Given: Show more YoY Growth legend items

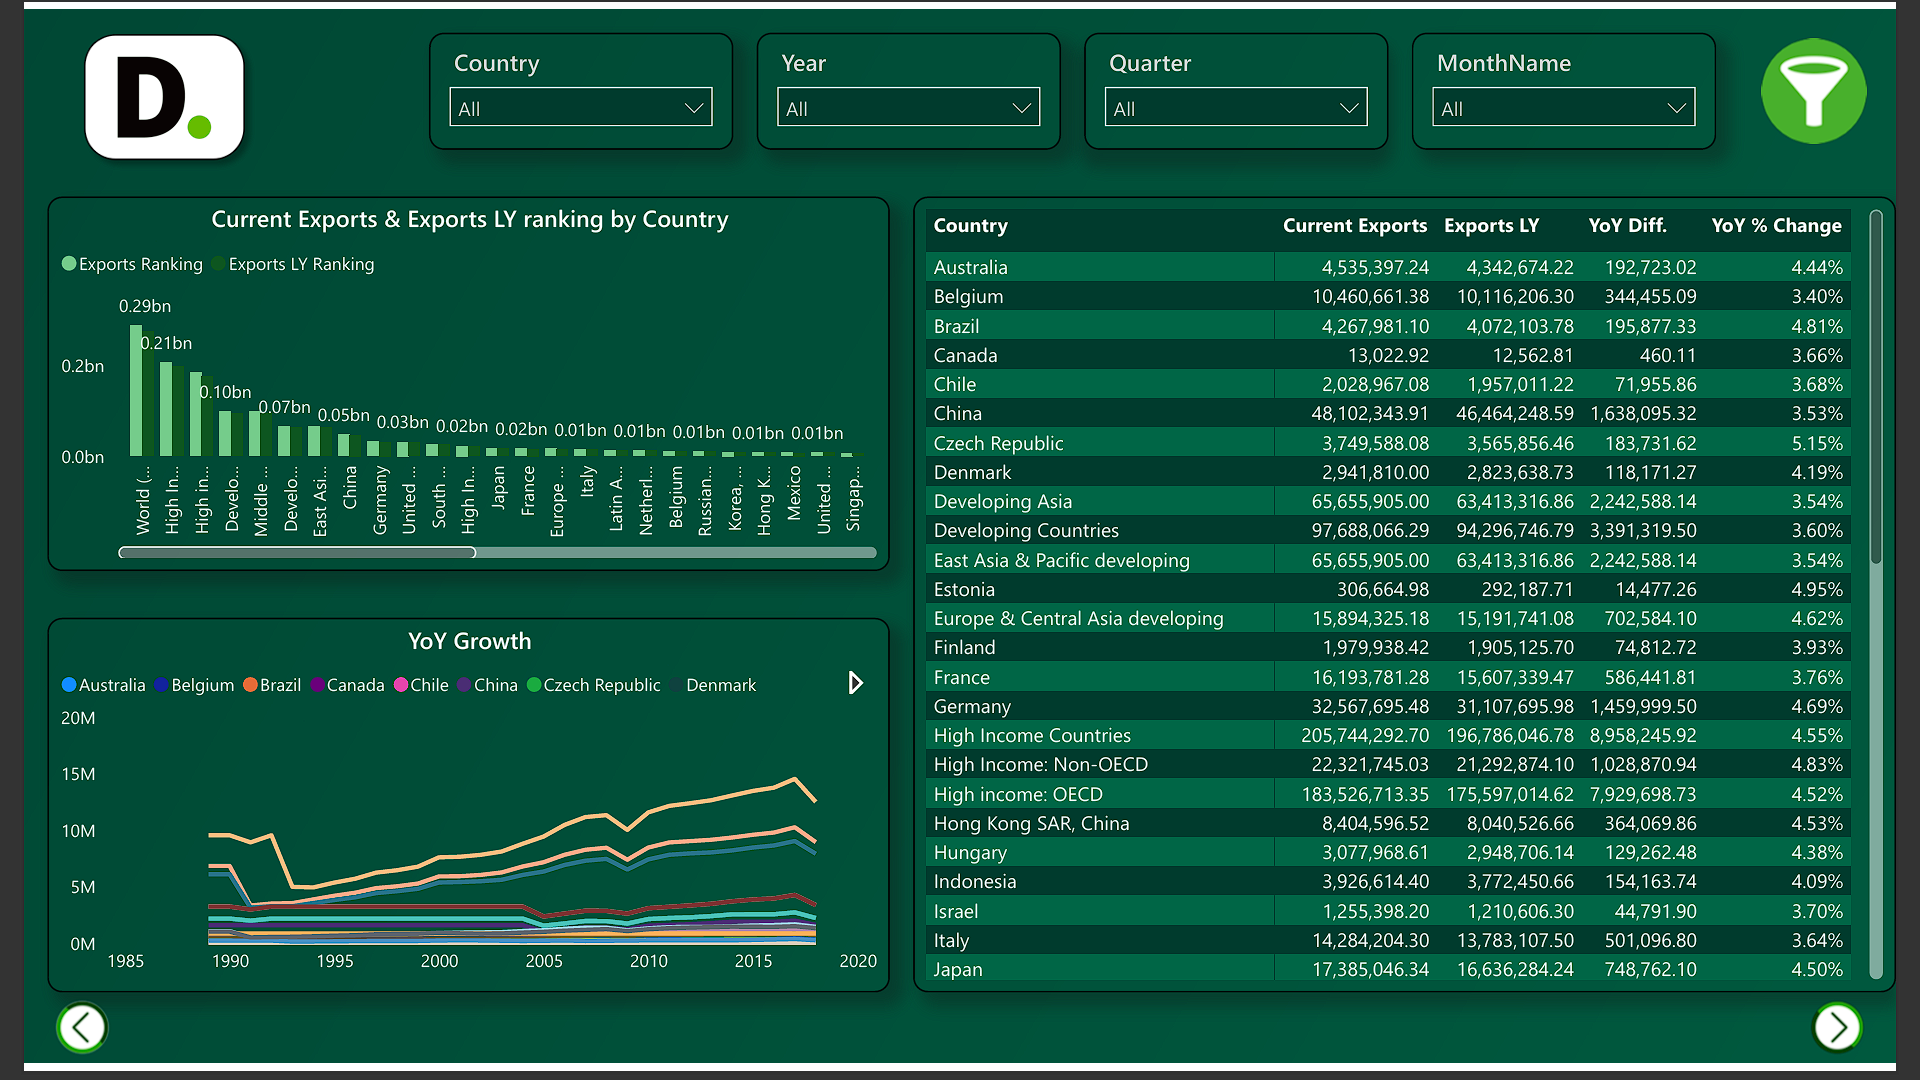Looking at the screenshot, I should pos(855,683).
